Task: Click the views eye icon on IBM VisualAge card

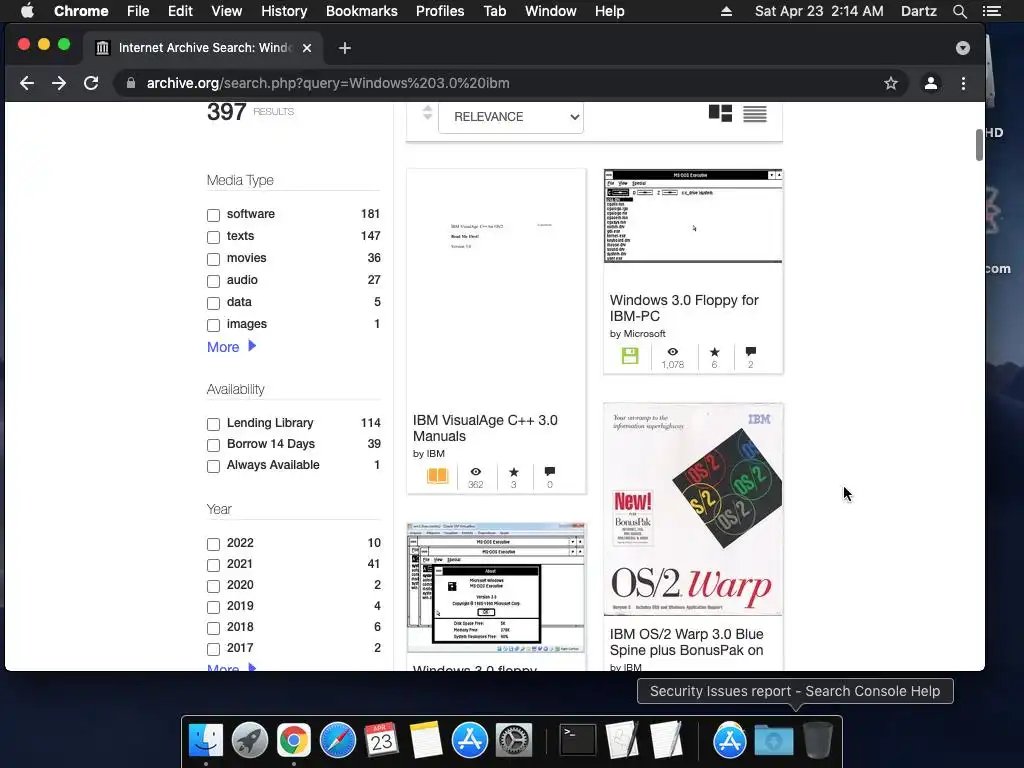Action: (x=475, y=472)
